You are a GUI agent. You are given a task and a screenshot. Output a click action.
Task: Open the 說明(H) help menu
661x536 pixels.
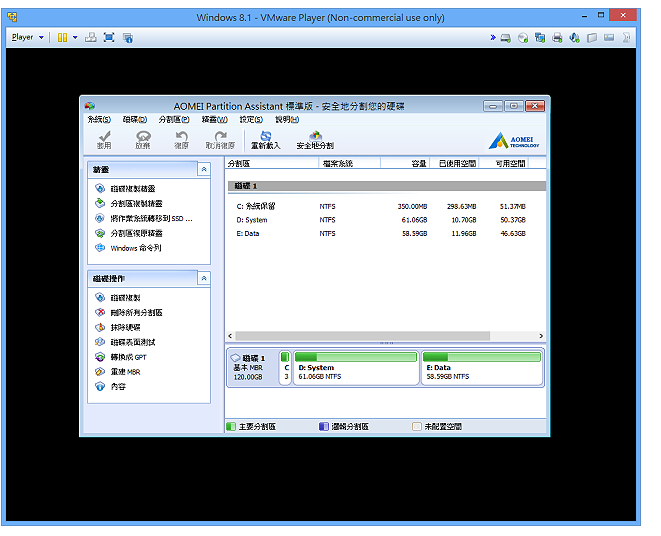(x=287, y=120)
